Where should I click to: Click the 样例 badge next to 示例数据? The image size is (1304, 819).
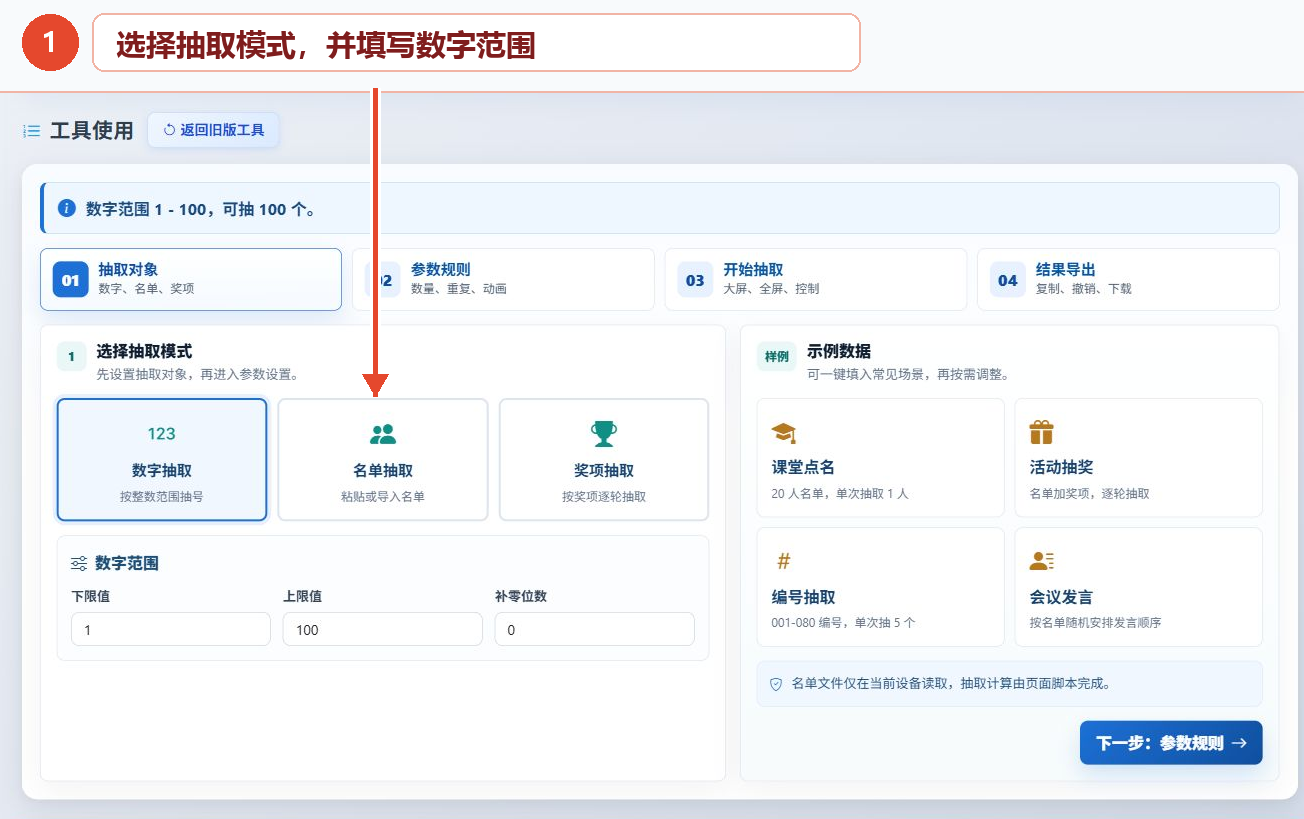pos(777,356)
